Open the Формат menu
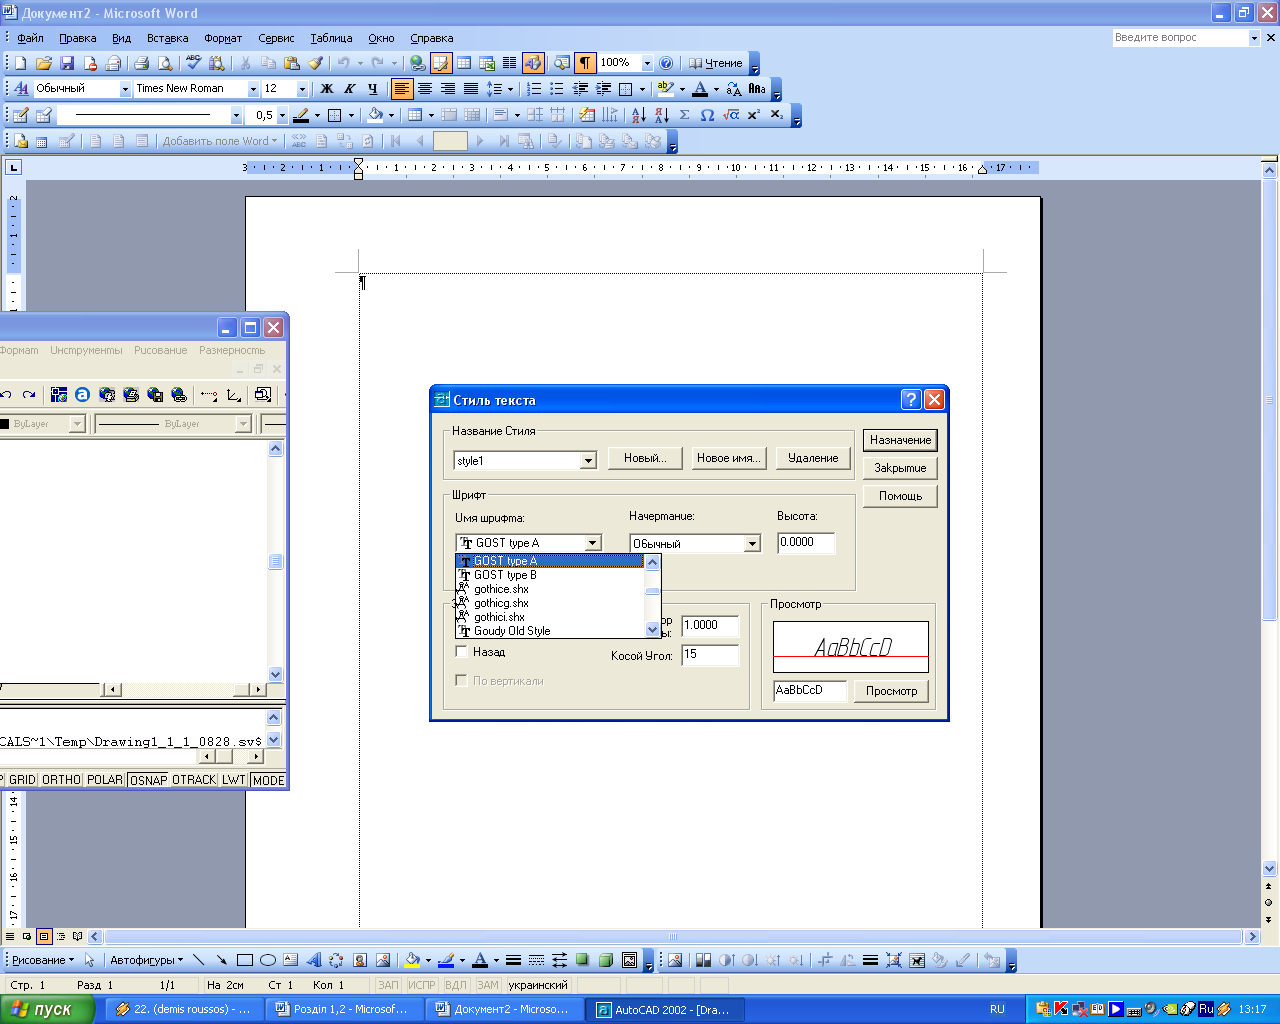Screen dimensions: 1280x1024 (223, 38)
